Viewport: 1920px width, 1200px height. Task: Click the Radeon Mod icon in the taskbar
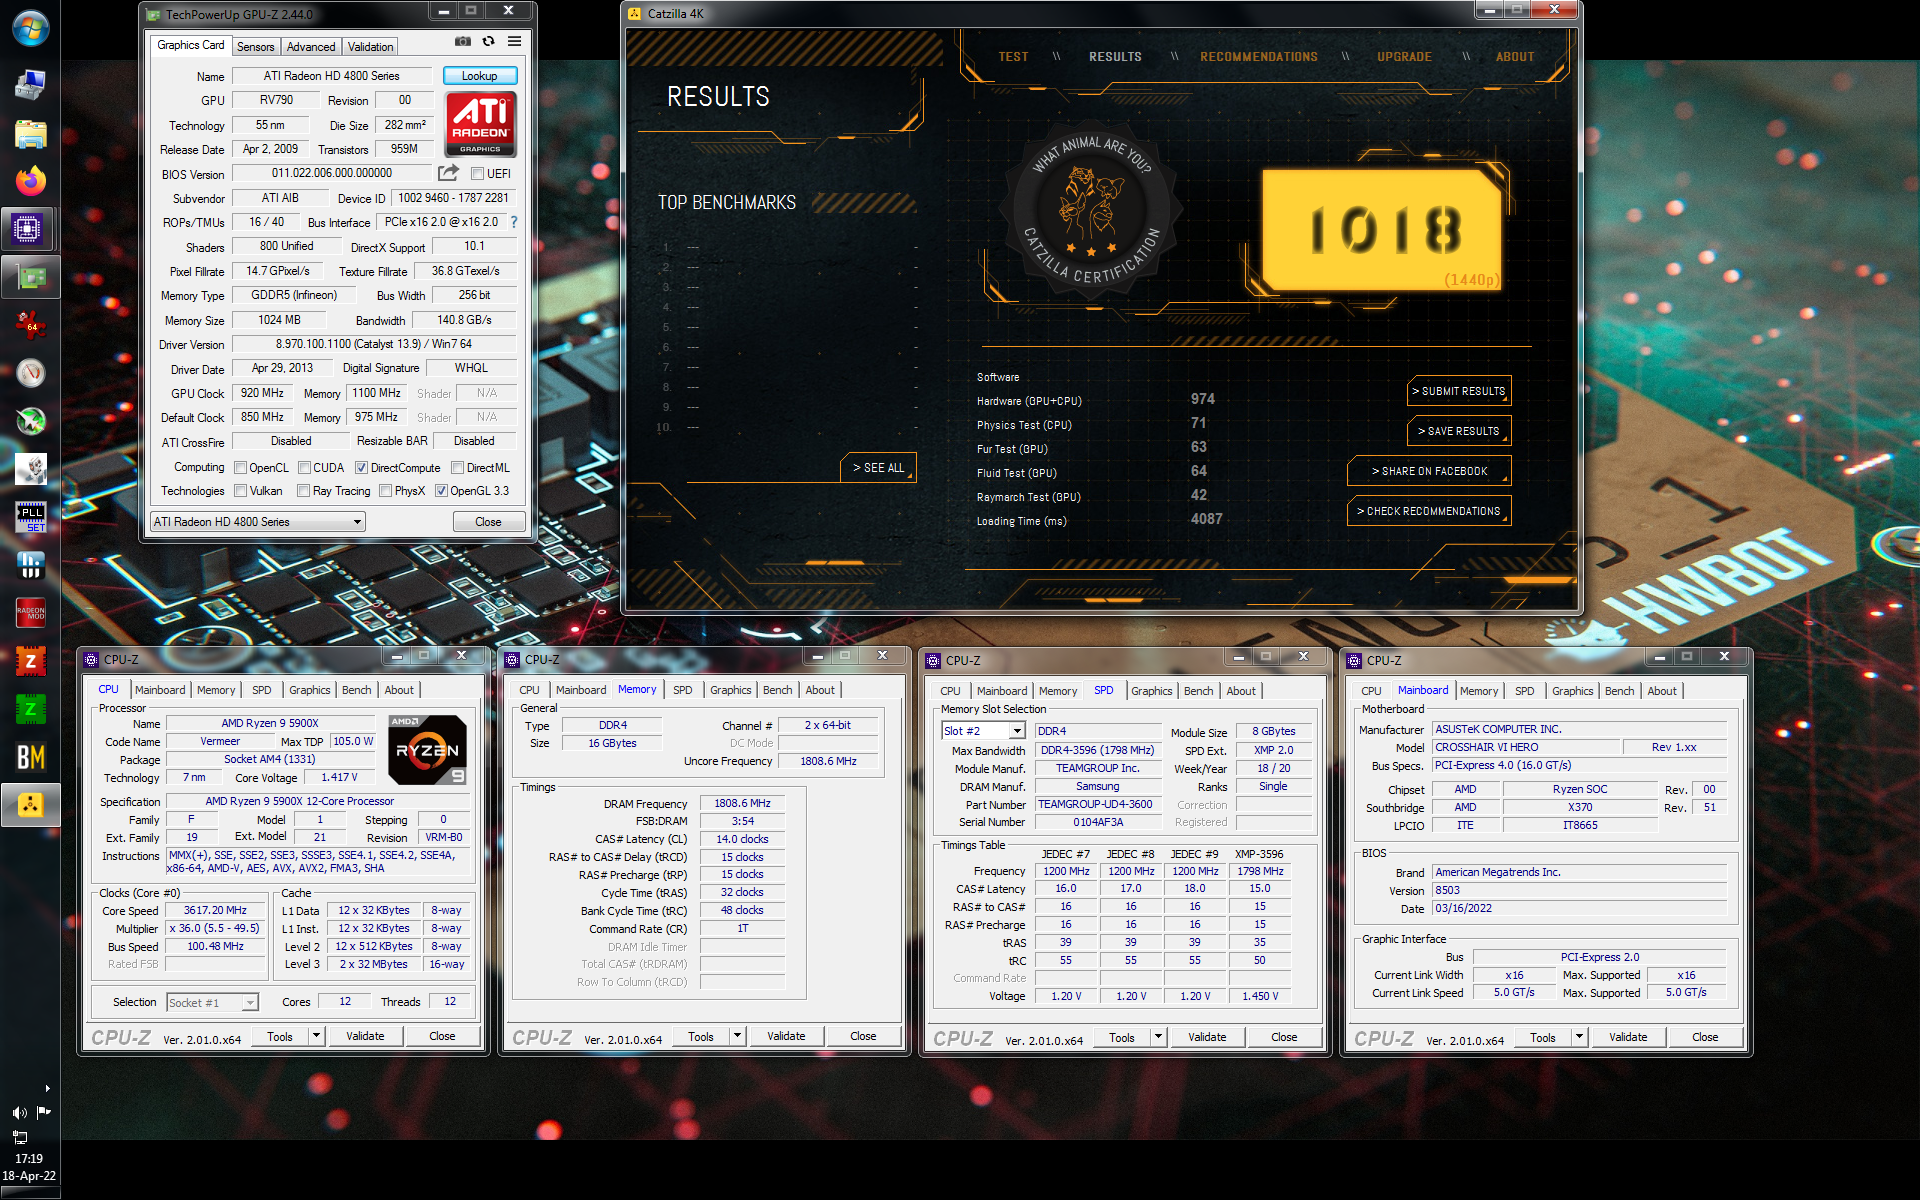(x=31, y=613)
